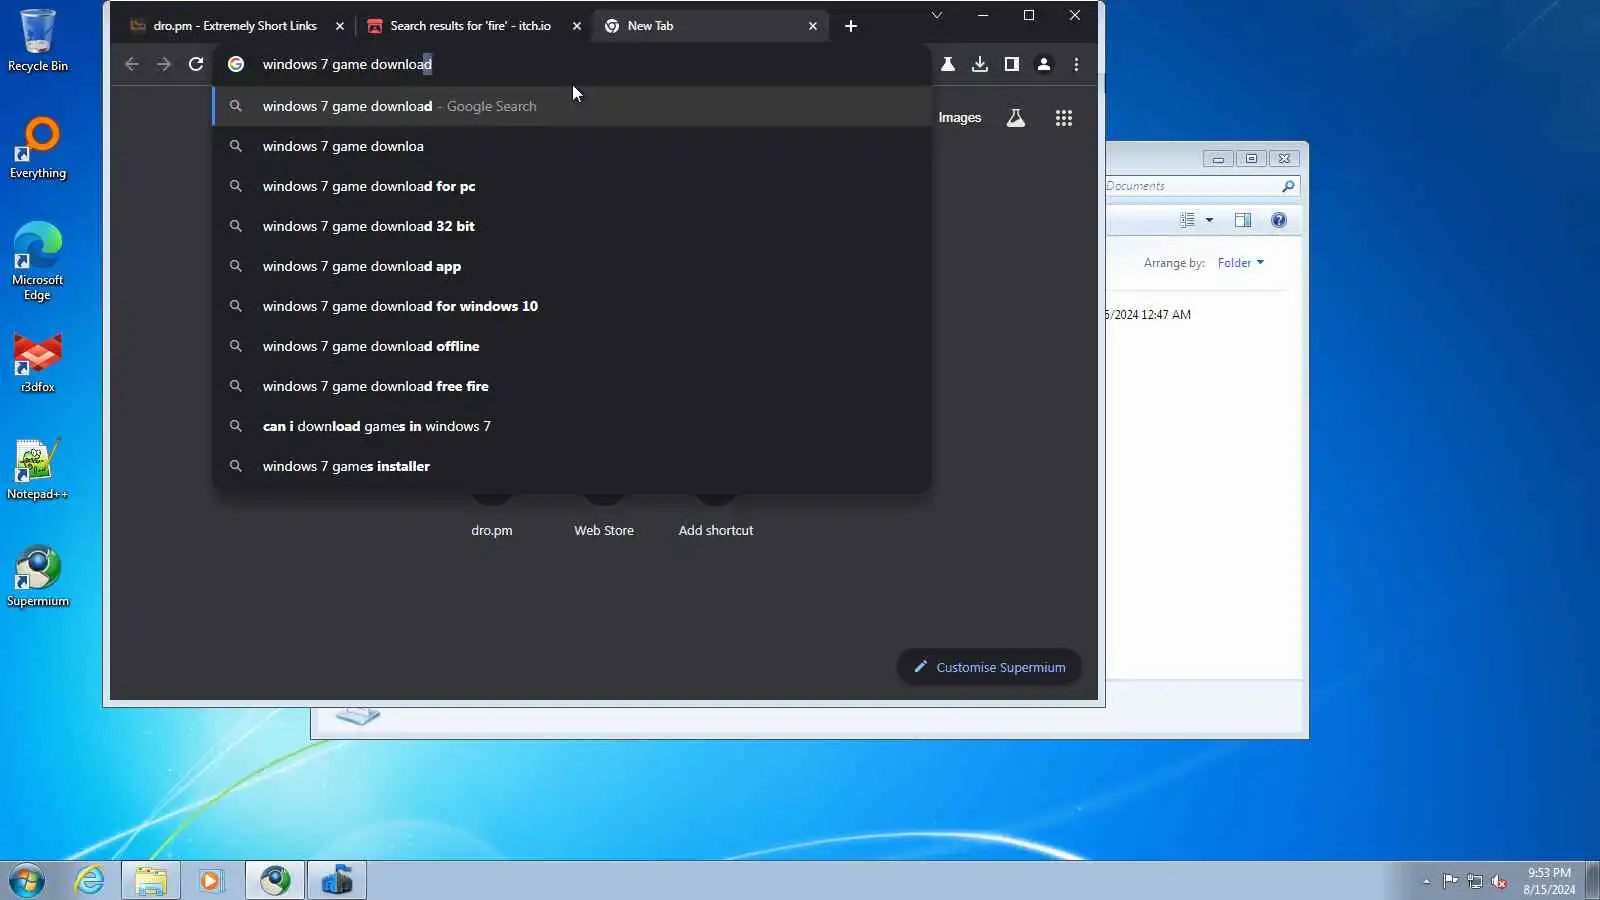The width and height of the screenshot is (1600, 900).
Task: Pick suggestion 'windows 7 game download 32 bit'
Action: 572,226
